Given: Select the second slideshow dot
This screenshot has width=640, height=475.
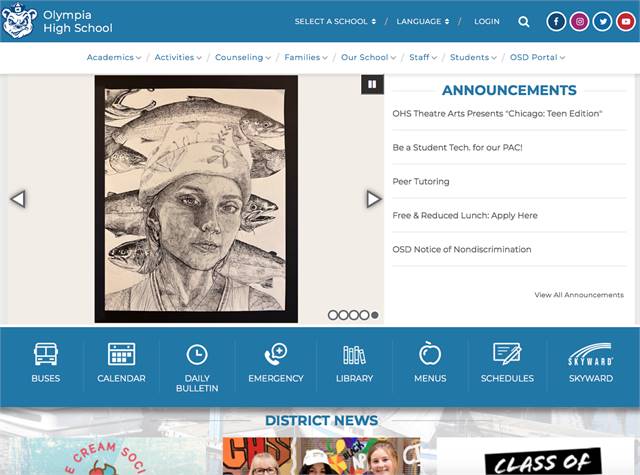Looking at the screenshot, I should [x=343, y=315].
